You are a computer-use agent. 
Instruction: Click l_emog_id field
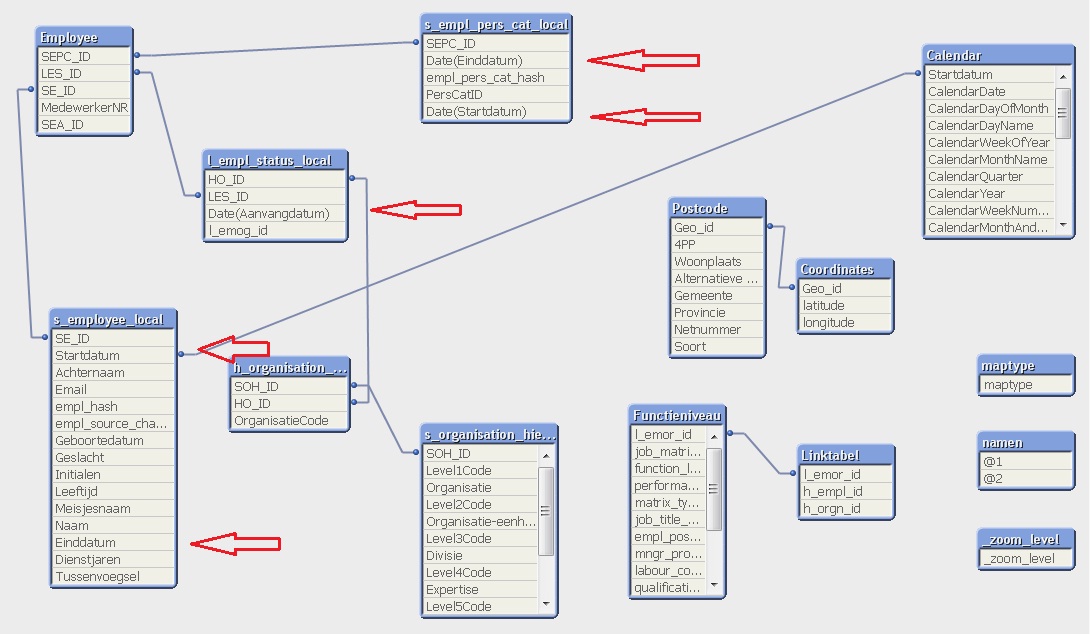(275, 231)
